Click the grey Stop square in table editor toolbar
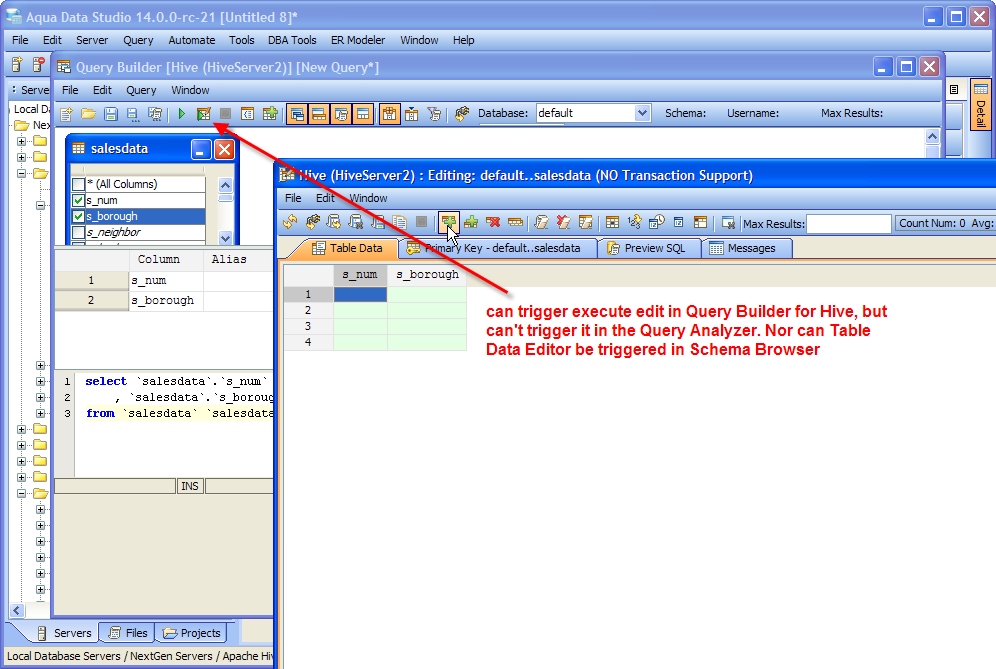This screenshot has width=996, height=669. [x=421, y=222]
